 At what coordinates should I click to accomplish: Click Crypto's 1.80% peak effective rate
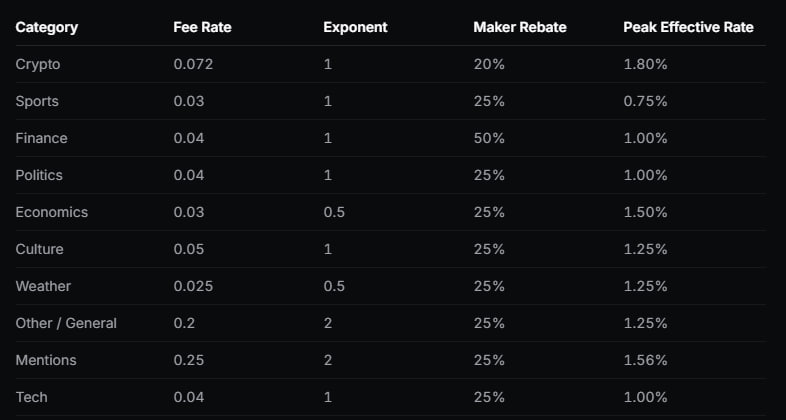click(x=645, y=64)
